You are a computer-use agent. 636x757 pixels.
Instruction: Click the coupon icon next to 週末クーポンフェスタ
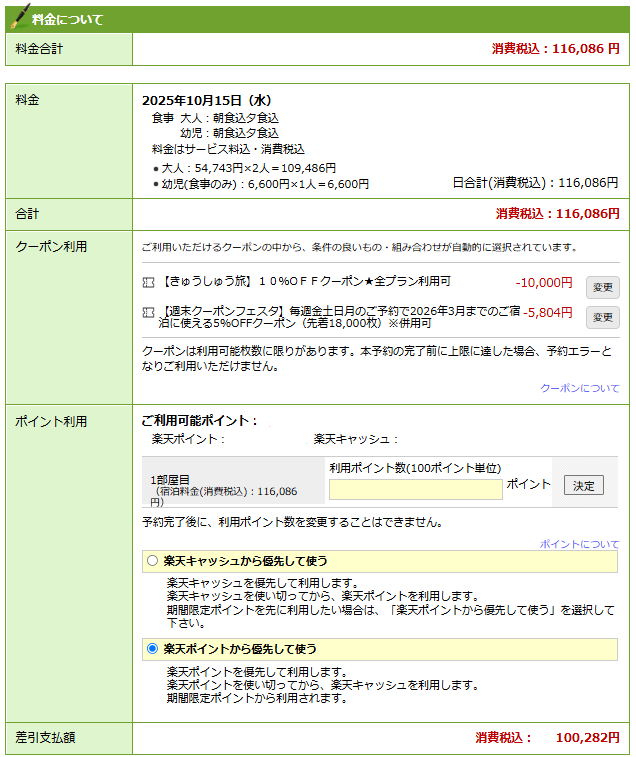(x=149, y=312)
